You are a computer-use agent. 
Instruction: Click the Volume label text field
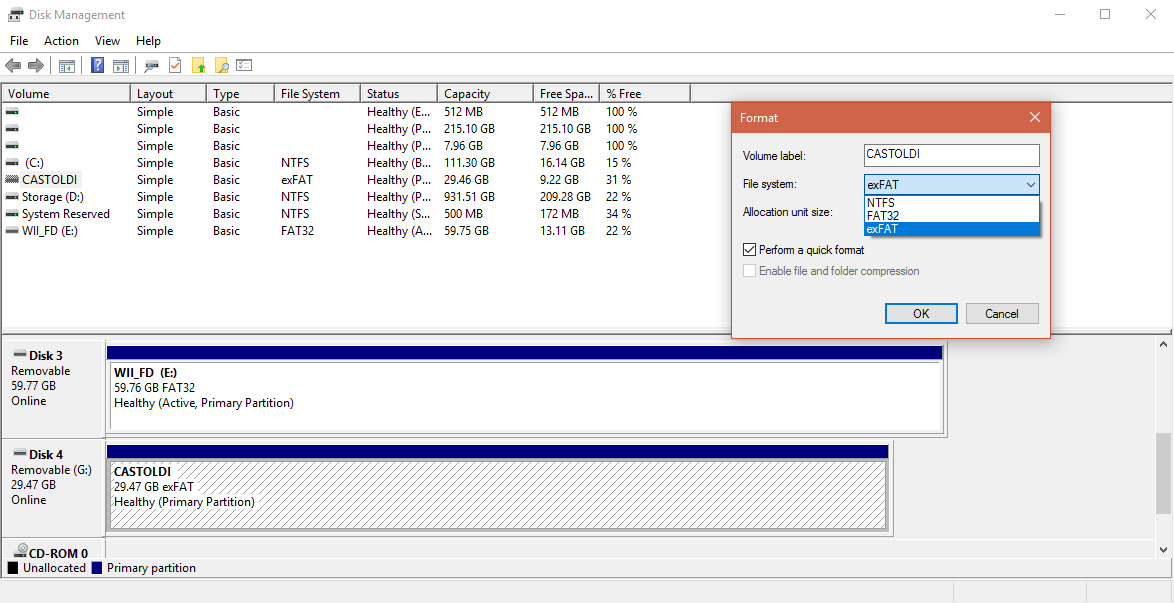(951, 156)
